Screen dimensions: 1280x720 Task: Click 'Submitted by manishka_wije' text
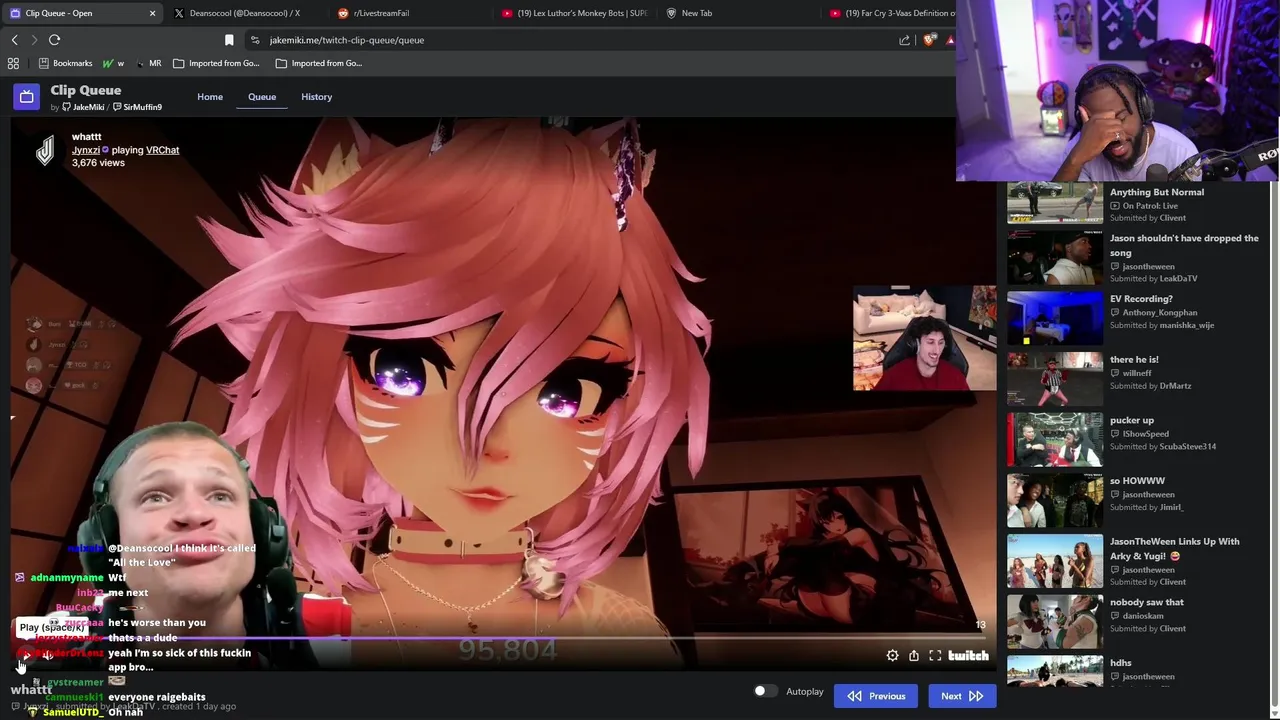1162,325
